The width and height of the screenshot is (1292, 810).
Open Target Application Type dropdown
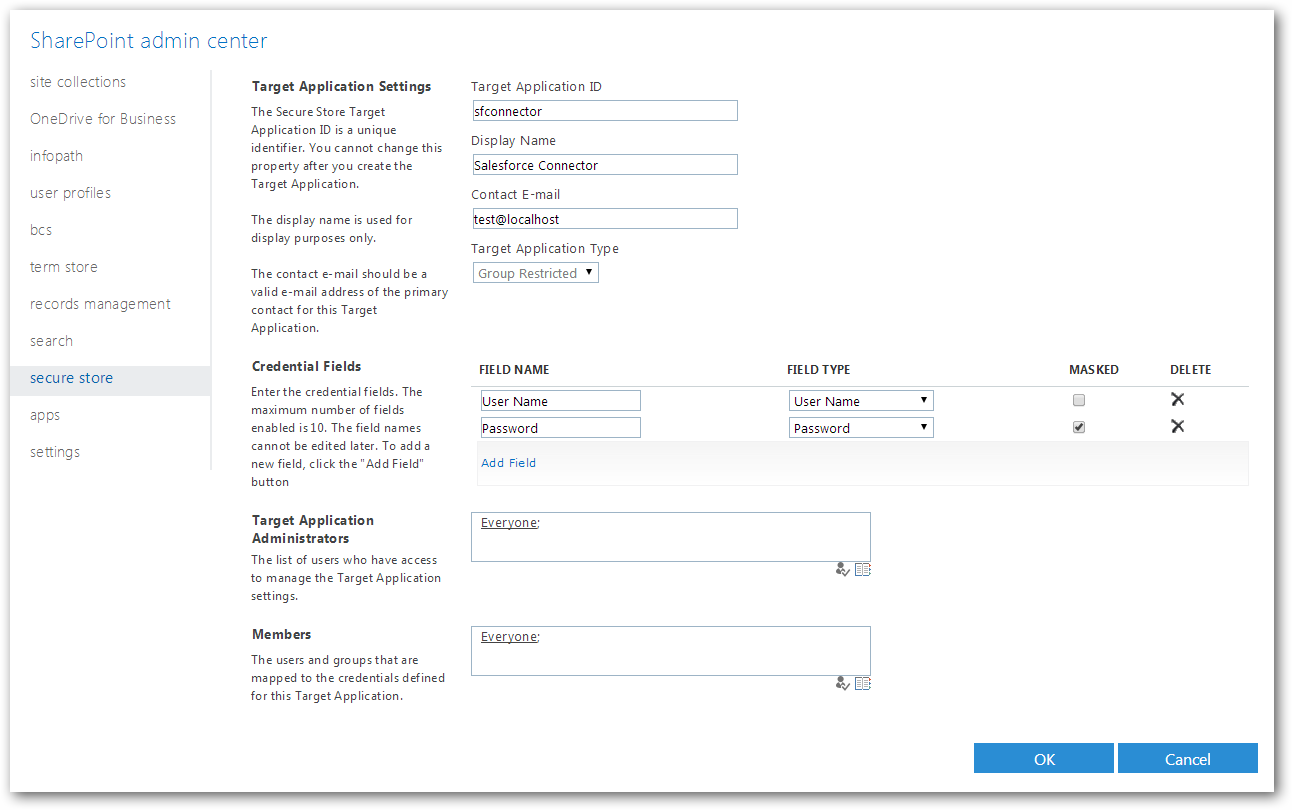click(x=535, y=273)
